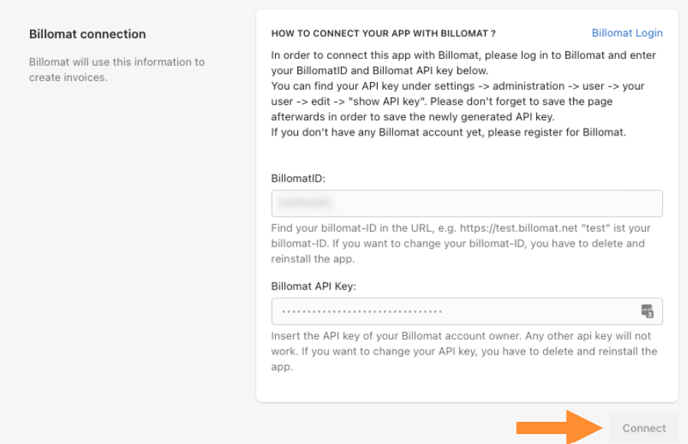Click the blurred BillomatID value
Screen dimensions: 688x444
(305, 203)
